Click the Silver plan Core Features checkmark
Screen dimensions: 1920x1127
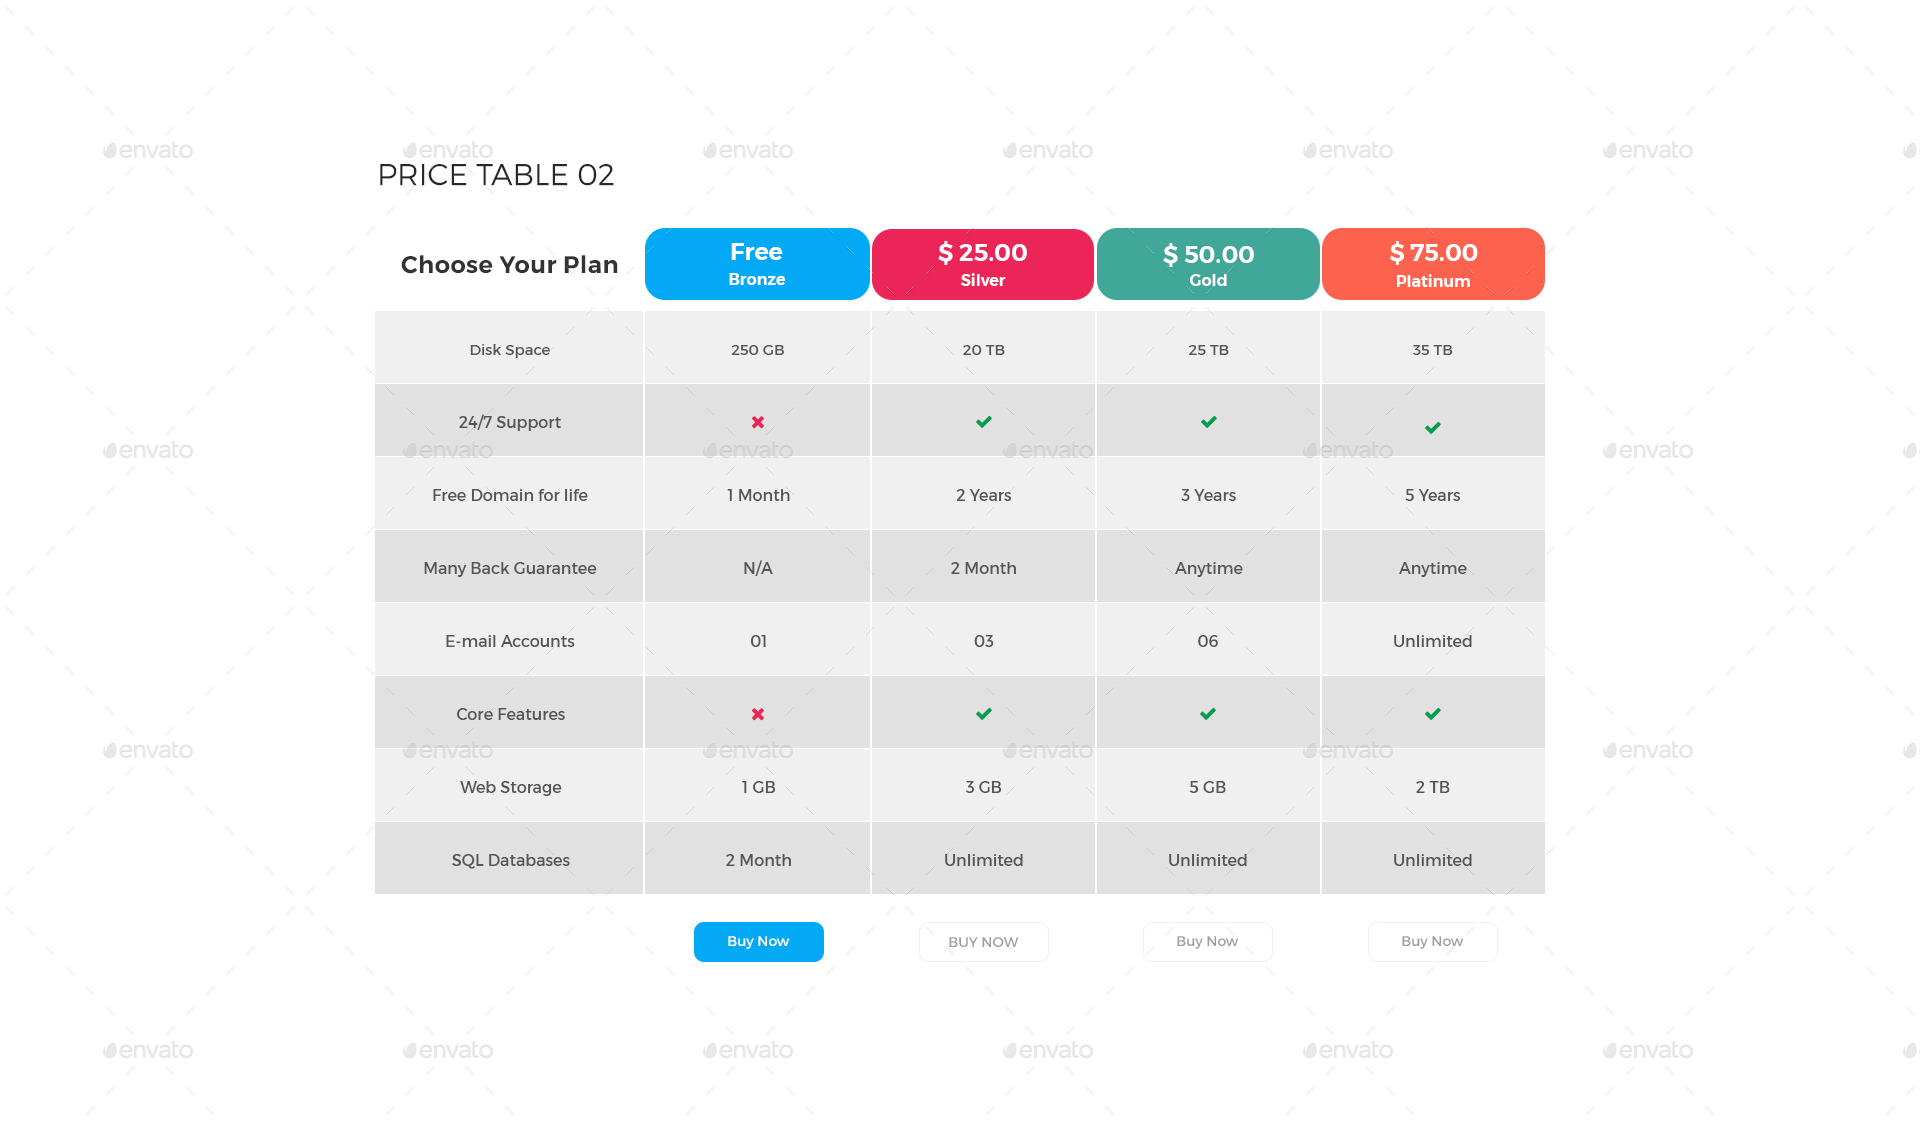984,714
